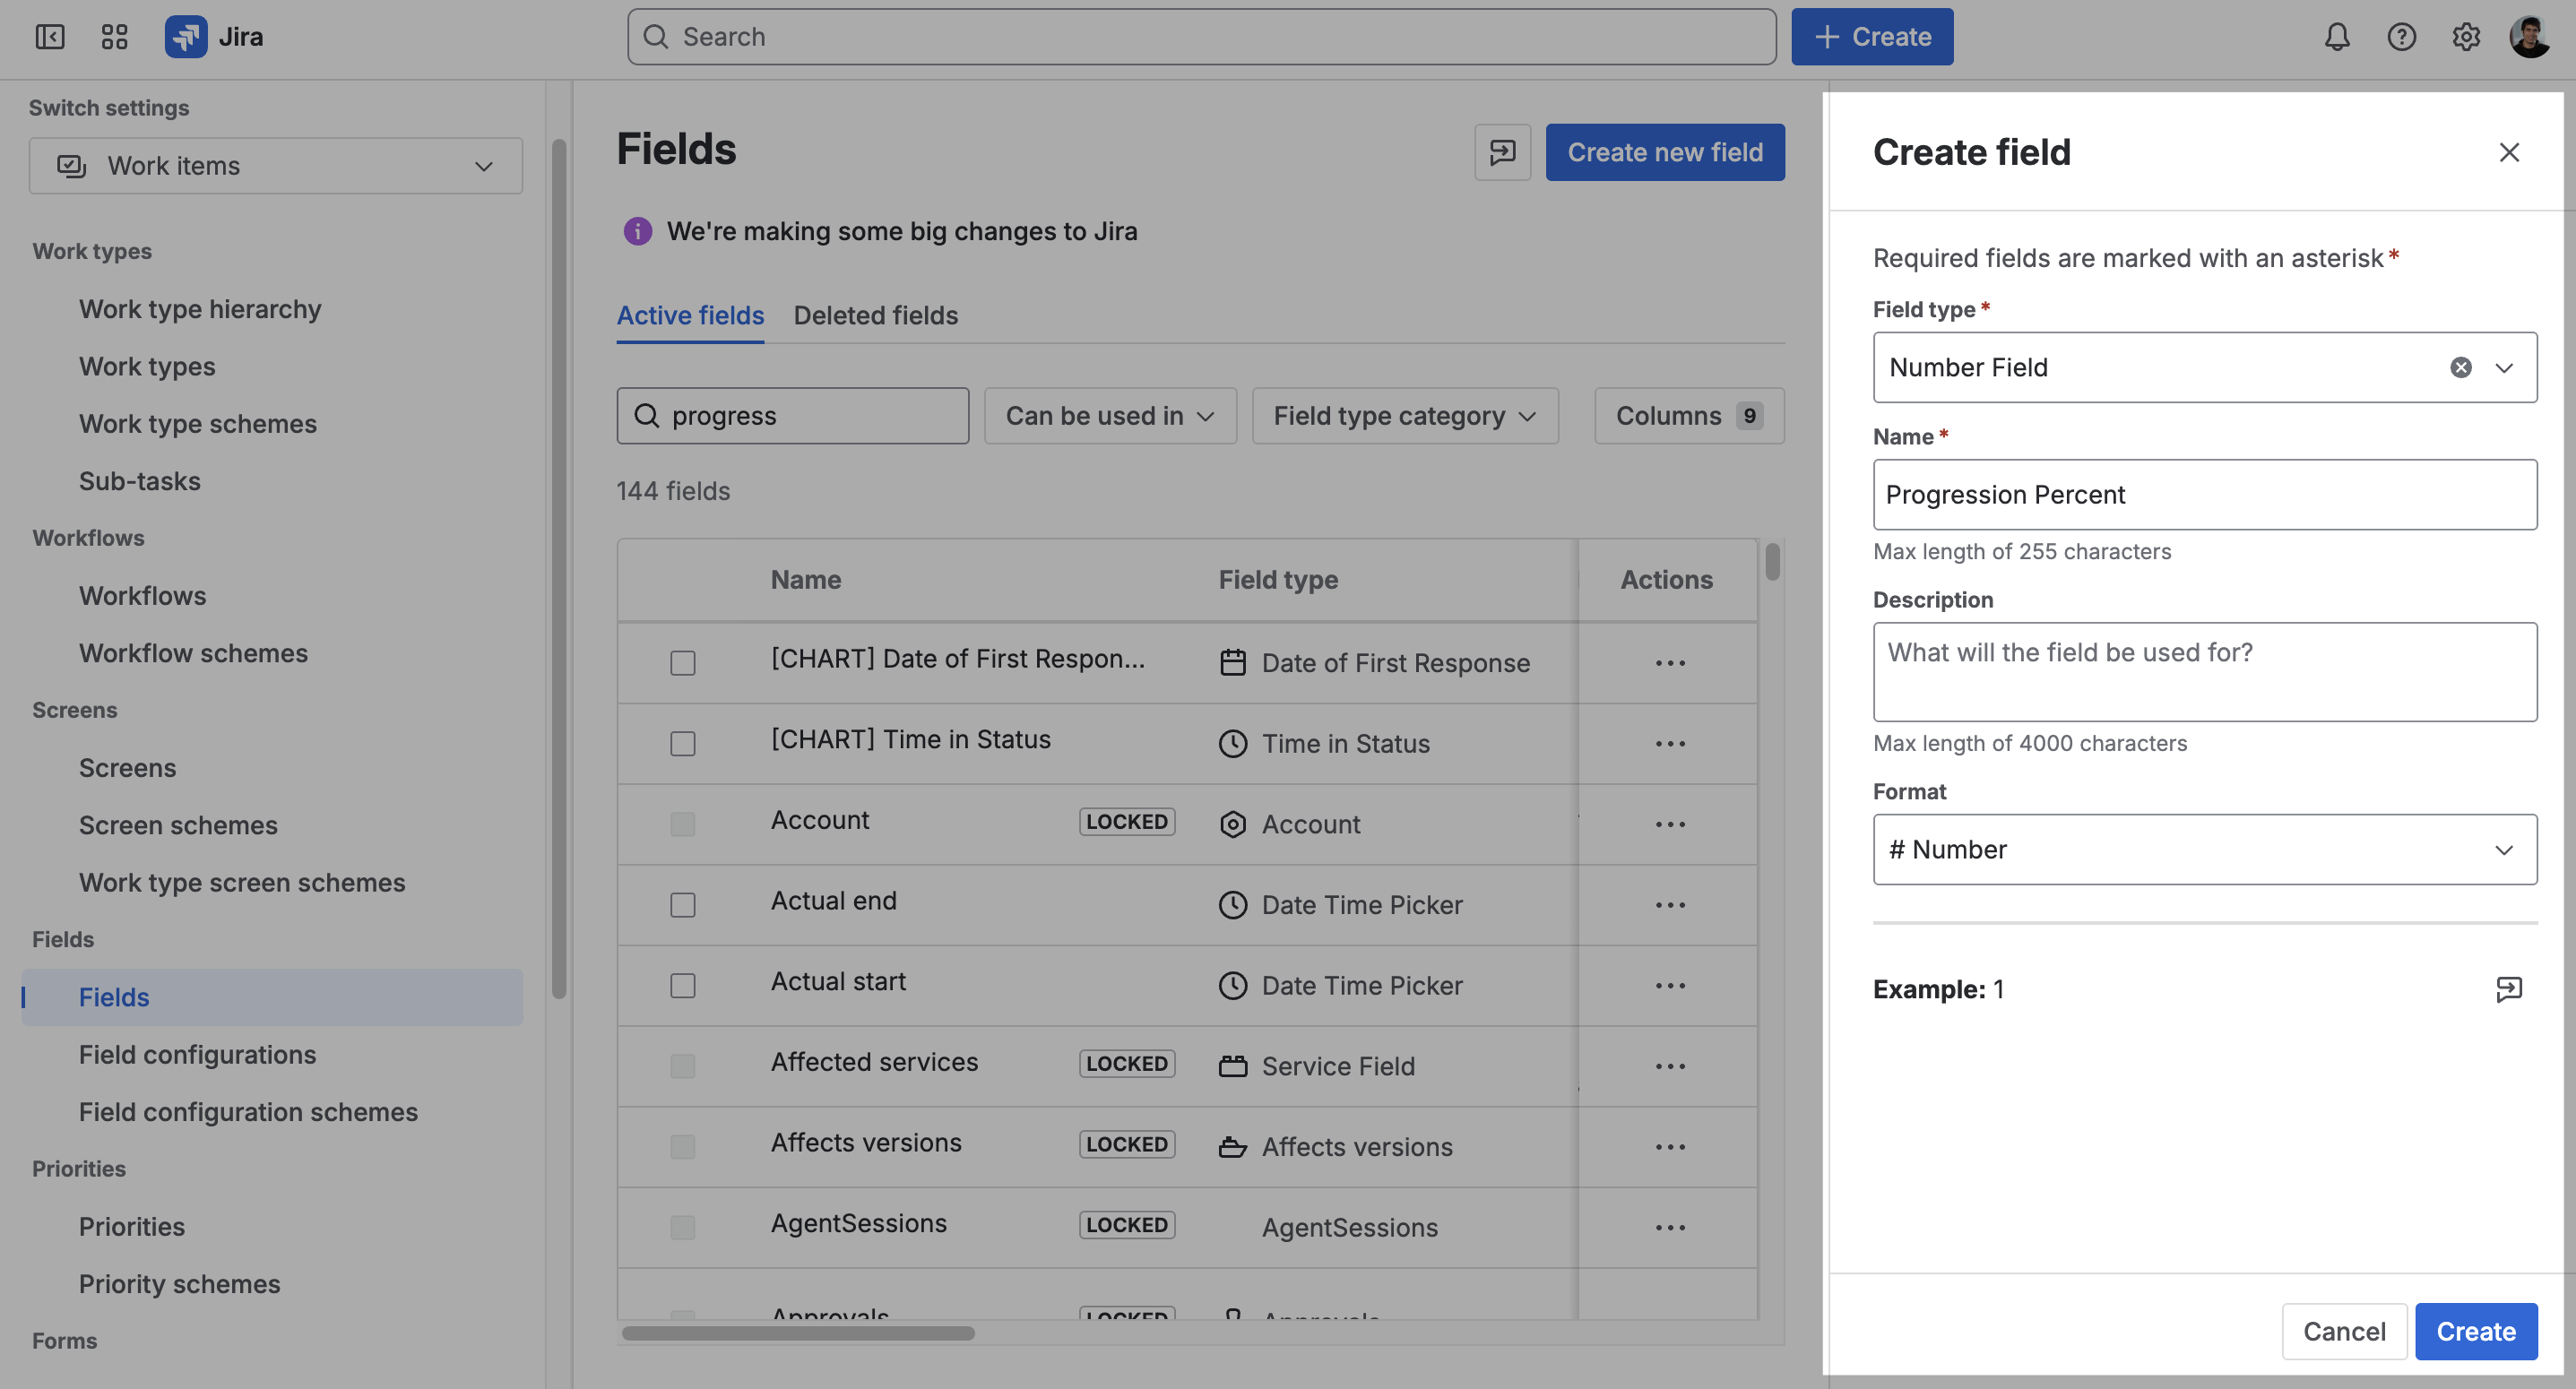Click the clock icon beside Time in Status
Screen dimensions: 2576x1389
1233,744
